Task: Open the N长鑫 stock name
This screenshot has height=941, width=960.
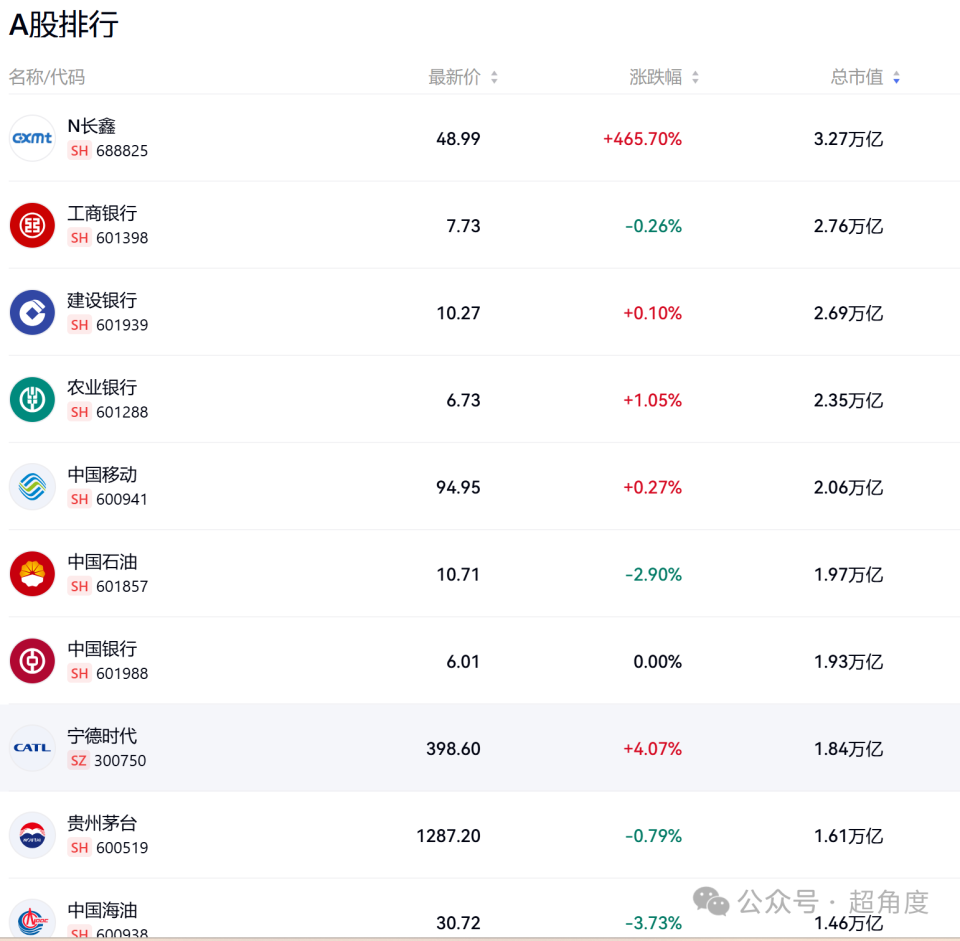Action: (x=91, y=126)
